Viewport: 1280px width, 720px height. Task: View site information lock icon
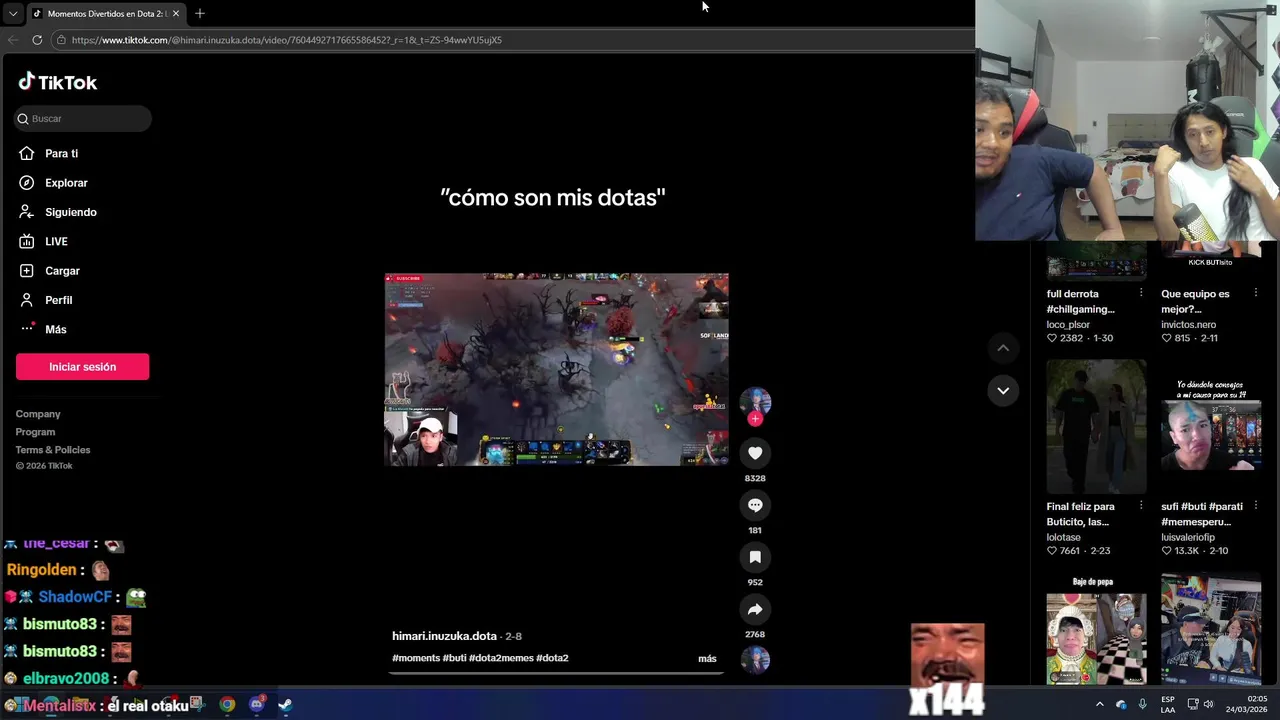(61, 40)
